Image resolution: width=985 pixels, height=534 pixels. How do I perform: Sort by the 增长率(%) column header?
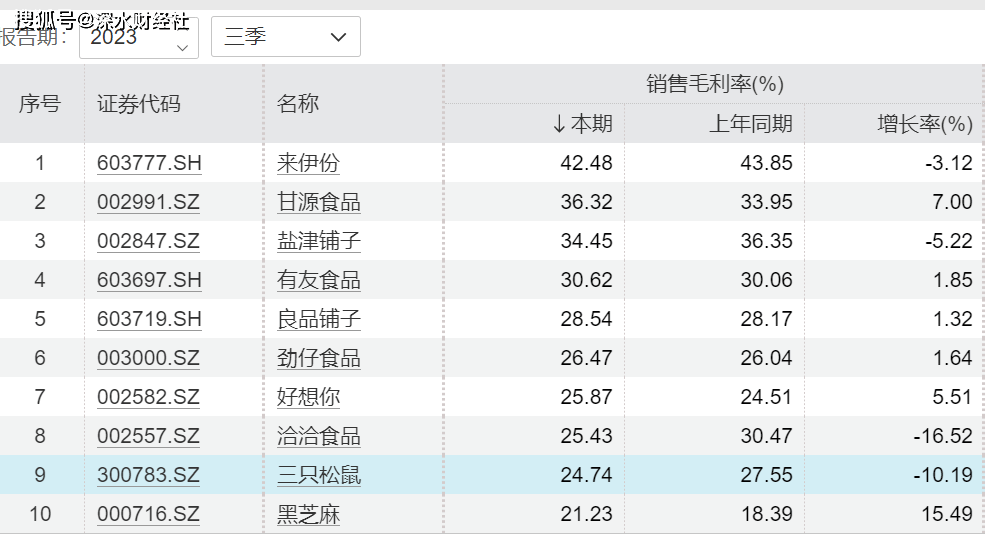925,124
